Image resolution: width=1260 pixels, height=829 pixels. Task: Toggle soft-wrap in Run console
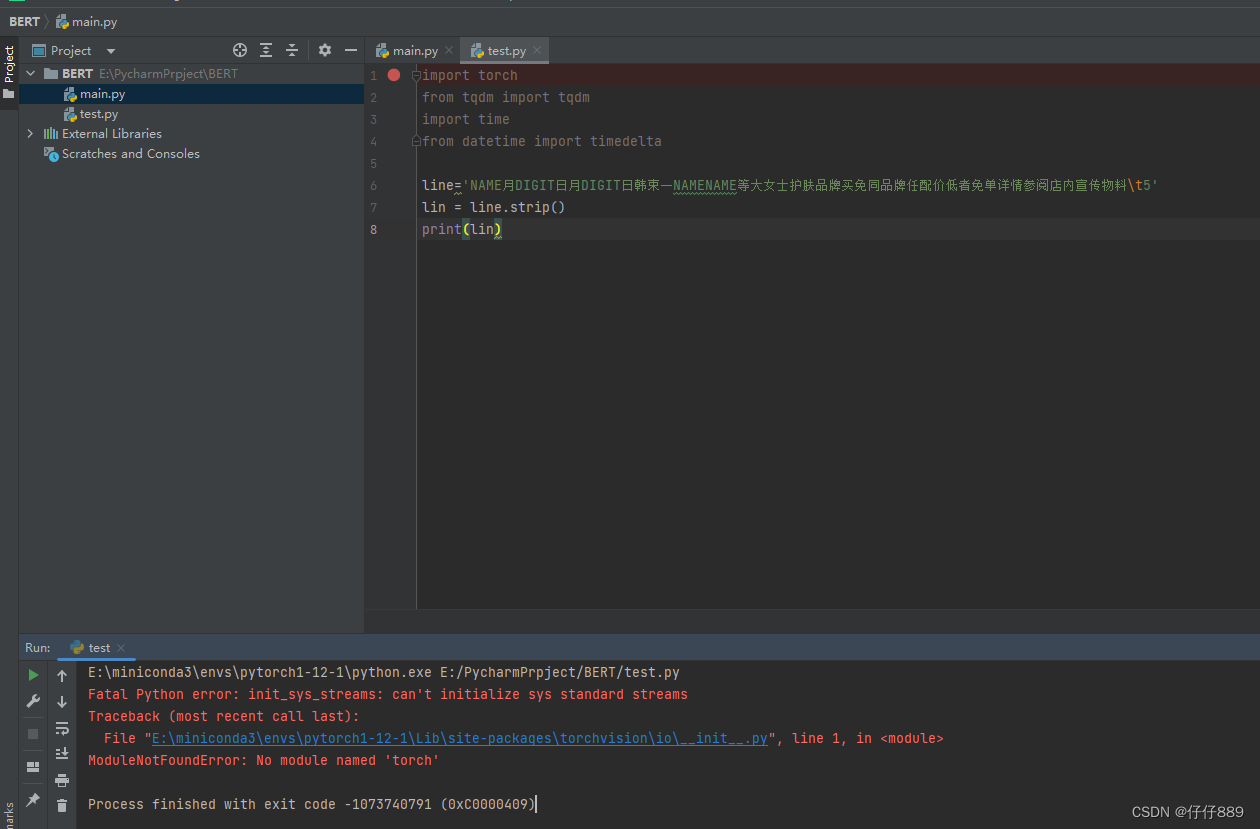[x=62, y=728]
